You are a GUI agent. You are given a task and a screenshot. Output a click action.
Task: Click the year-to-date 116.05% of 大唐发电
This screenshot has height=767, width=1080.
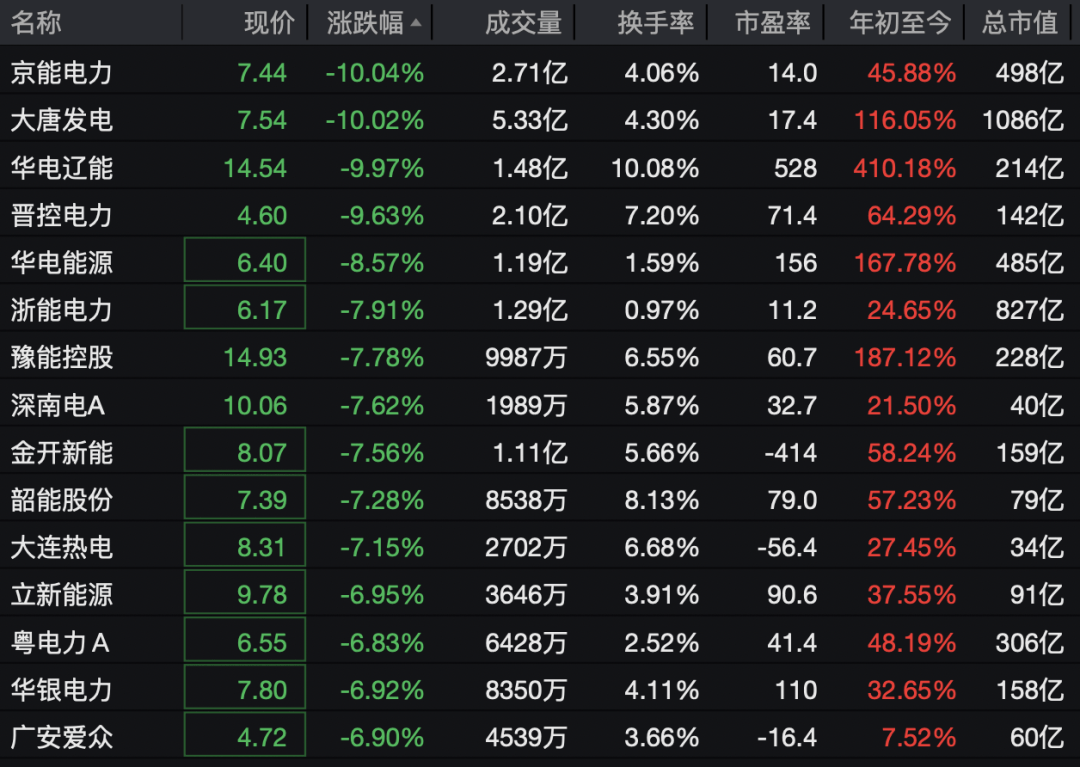click(x=905, y=120)
